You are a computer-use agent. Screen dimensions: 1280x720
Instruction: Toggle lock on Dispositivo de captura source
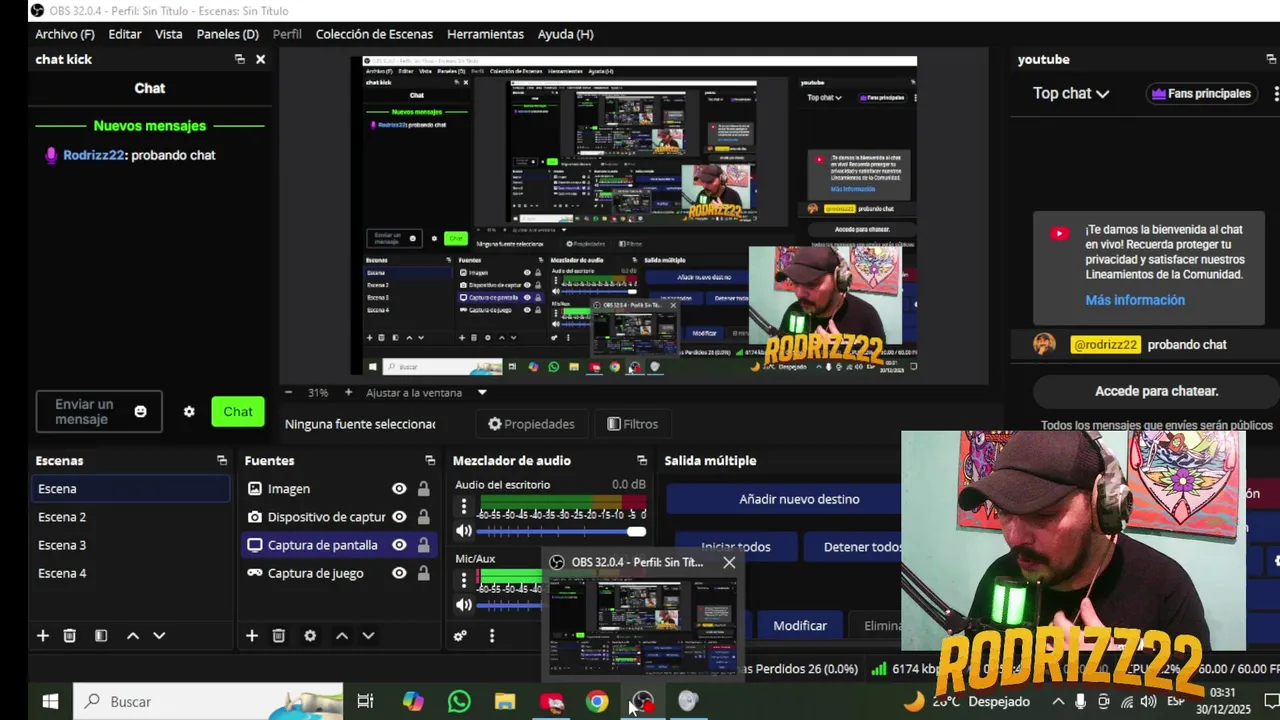(423, 516)
